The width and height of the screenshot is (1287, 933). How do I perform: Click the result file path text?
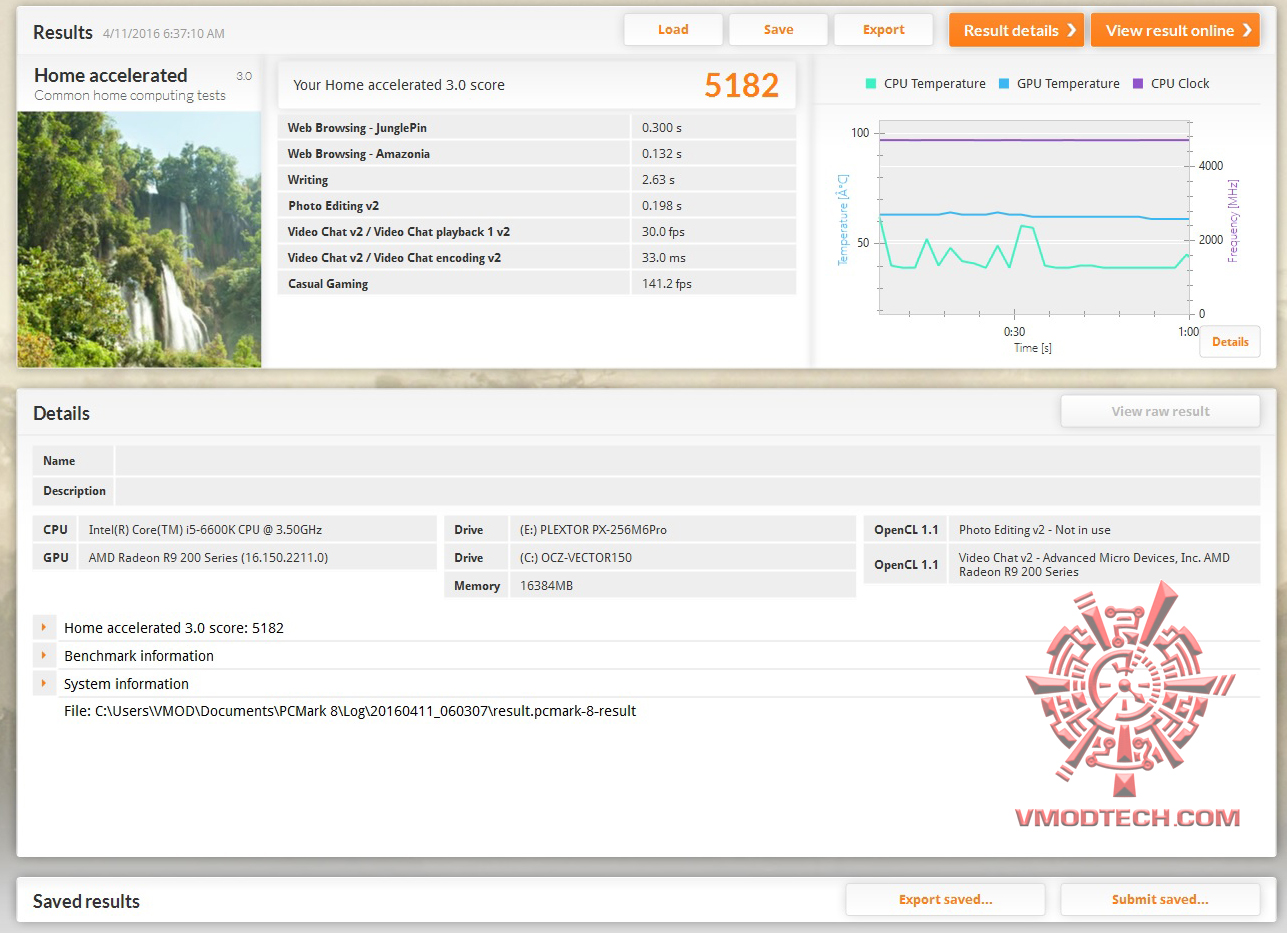pyautogui.click(x=350, y=711)
